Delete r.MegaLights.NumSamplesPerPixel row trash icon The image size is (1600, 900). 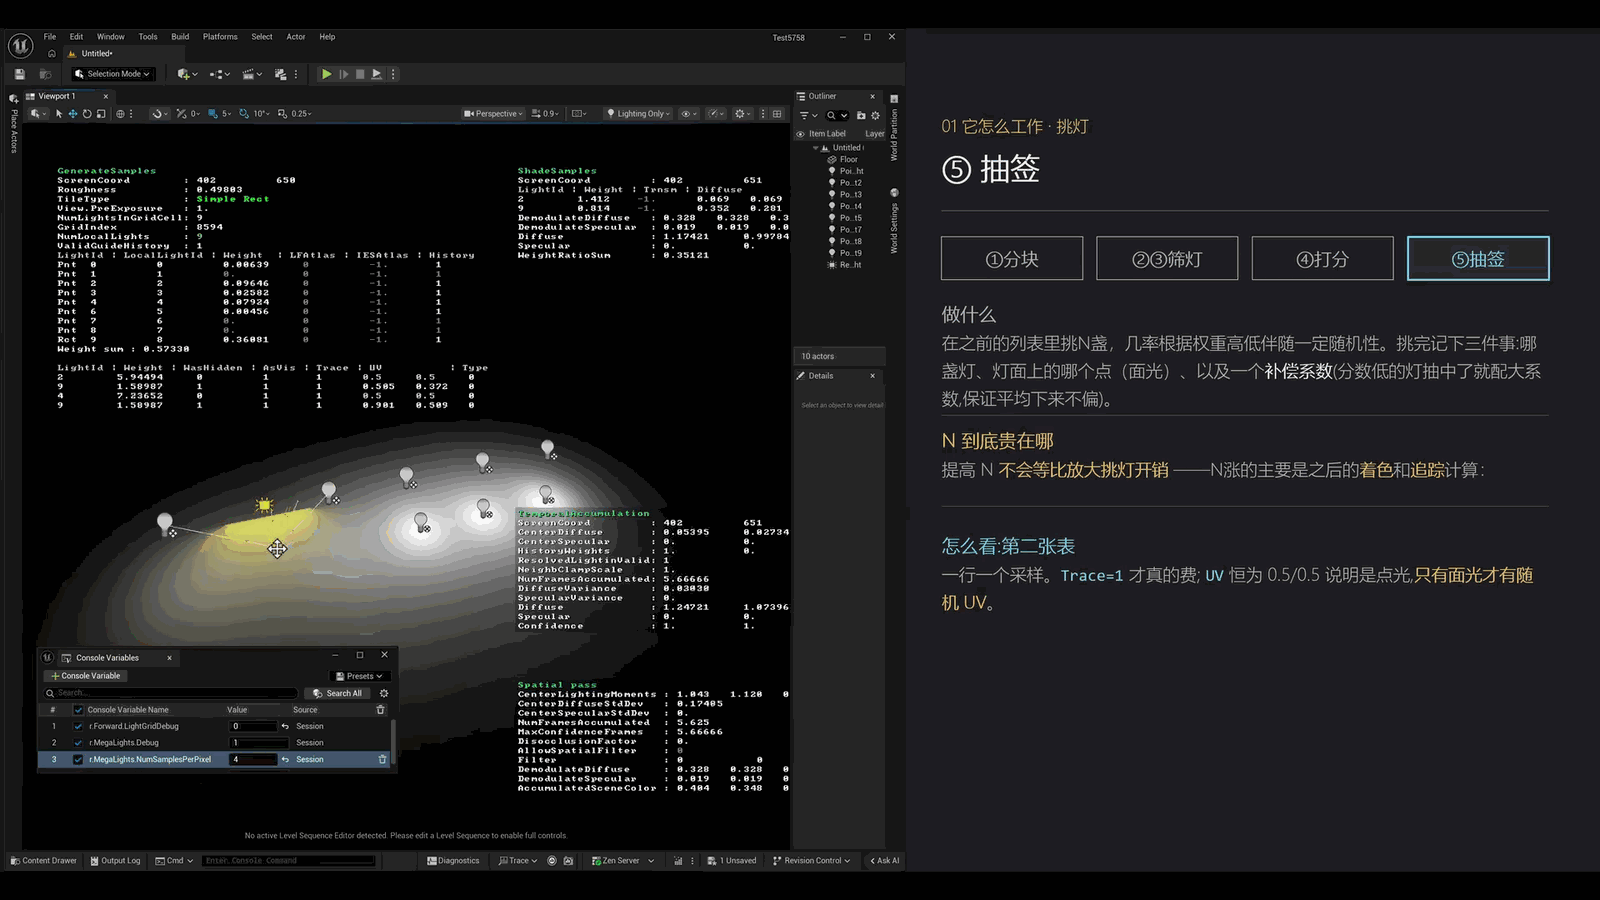click(x=382, y=759)
